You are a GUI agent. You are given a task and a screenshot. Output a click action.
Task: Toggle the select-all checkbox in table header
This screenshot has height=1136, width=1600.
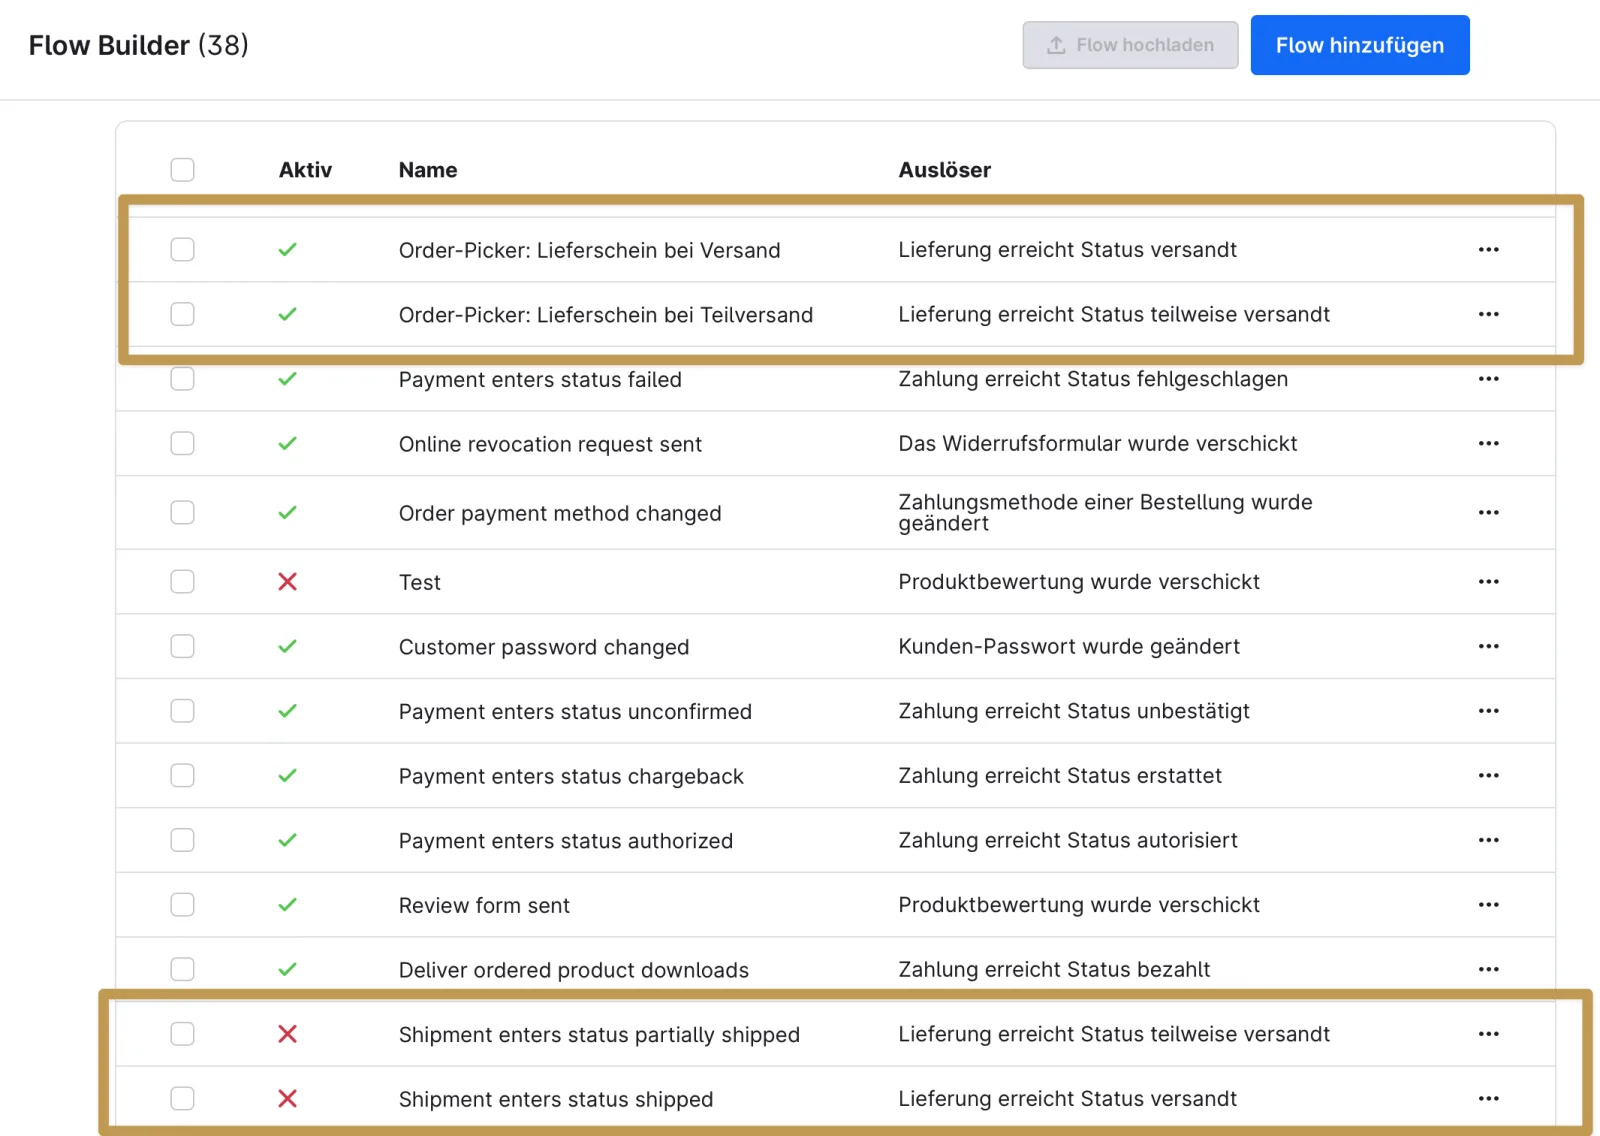pyautogui.click(x=182, y=170)
